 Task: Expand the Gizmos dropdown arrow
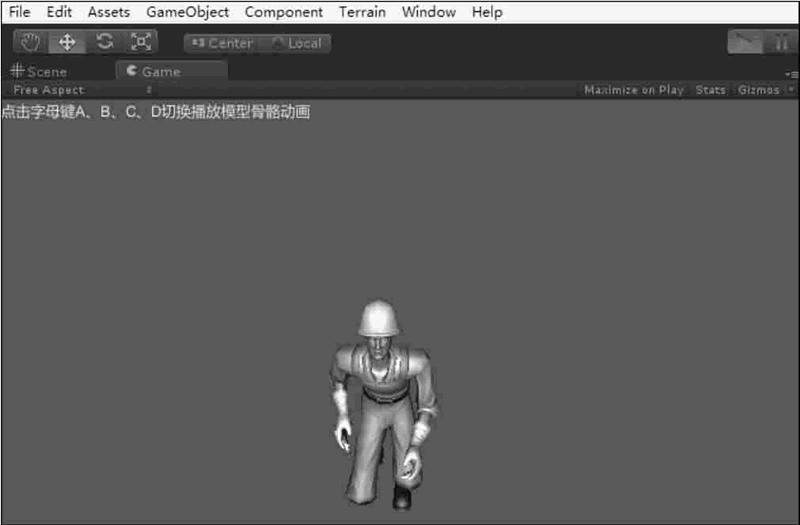click(x=789, y=90)
